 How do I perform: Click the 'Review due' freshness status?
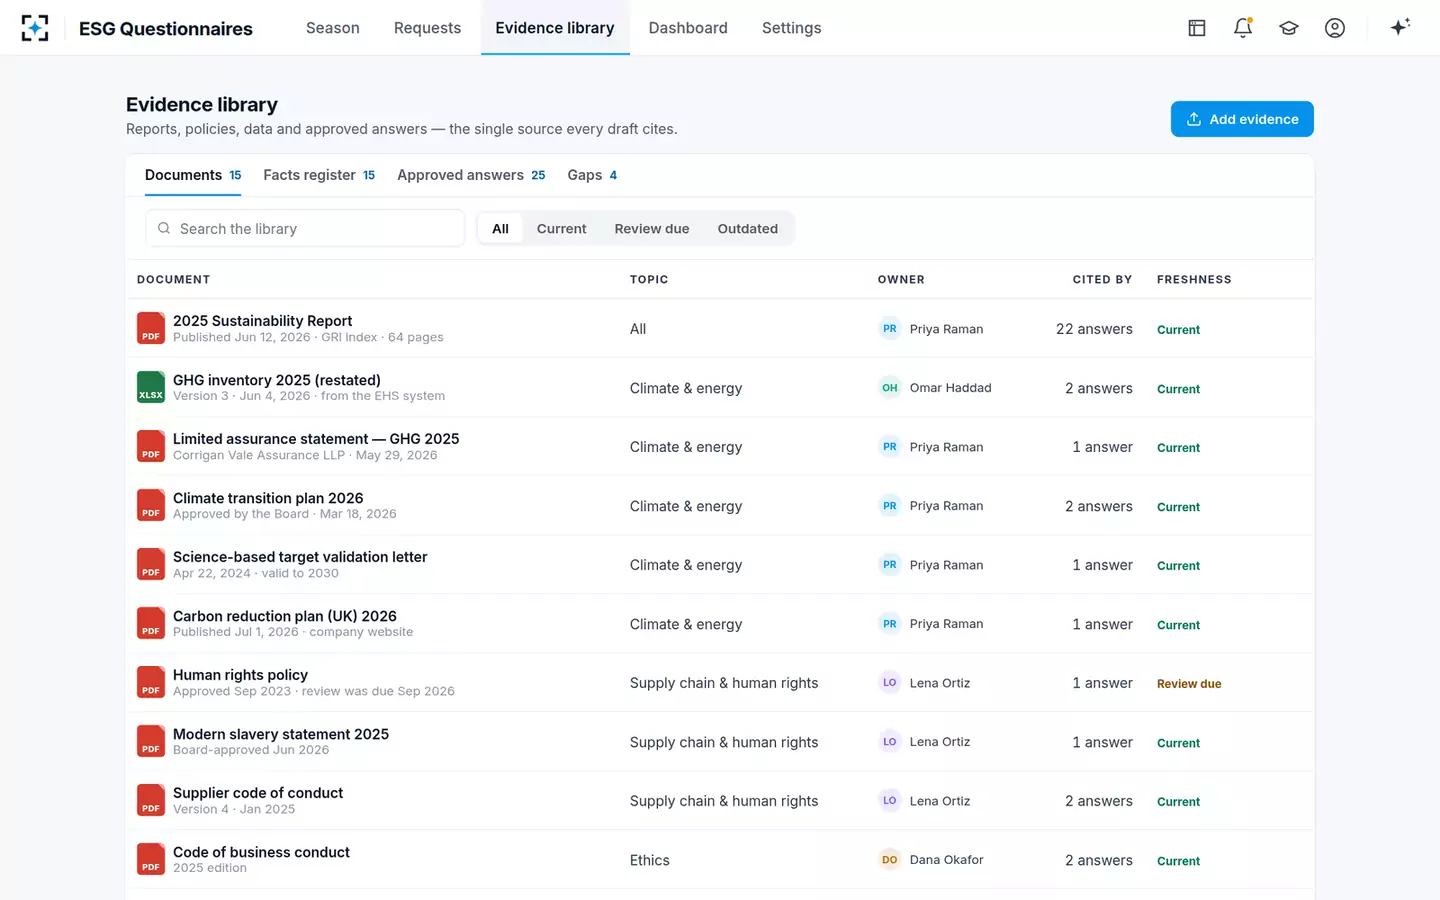(x=1189, y=684)
